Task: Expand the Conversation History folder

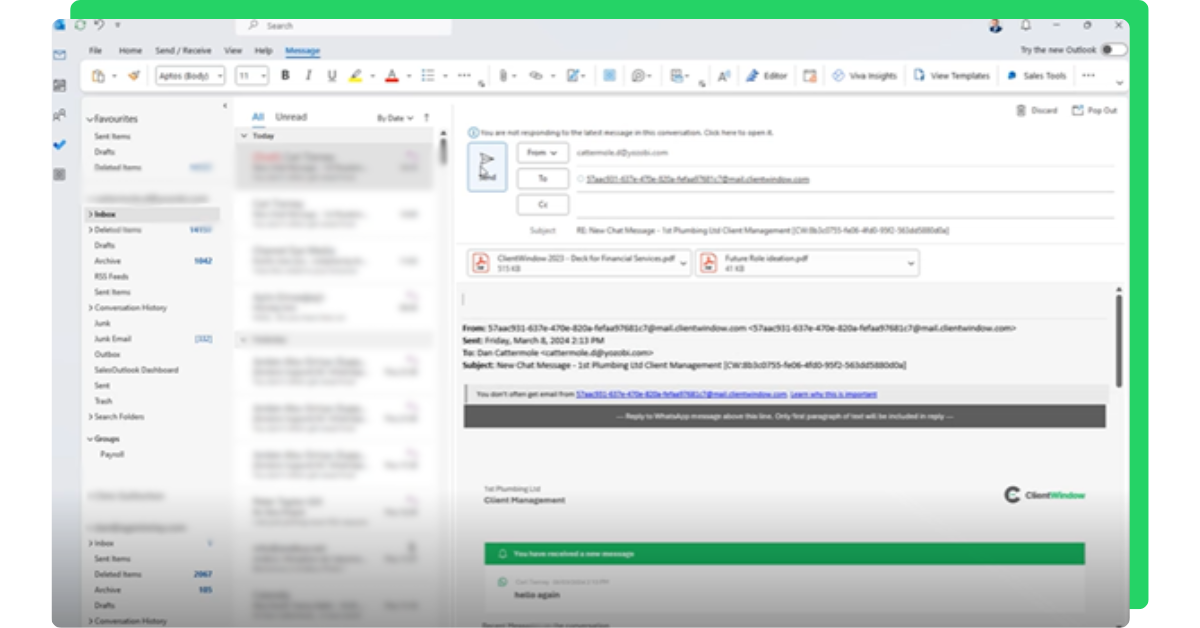Action: click(89, 308)
